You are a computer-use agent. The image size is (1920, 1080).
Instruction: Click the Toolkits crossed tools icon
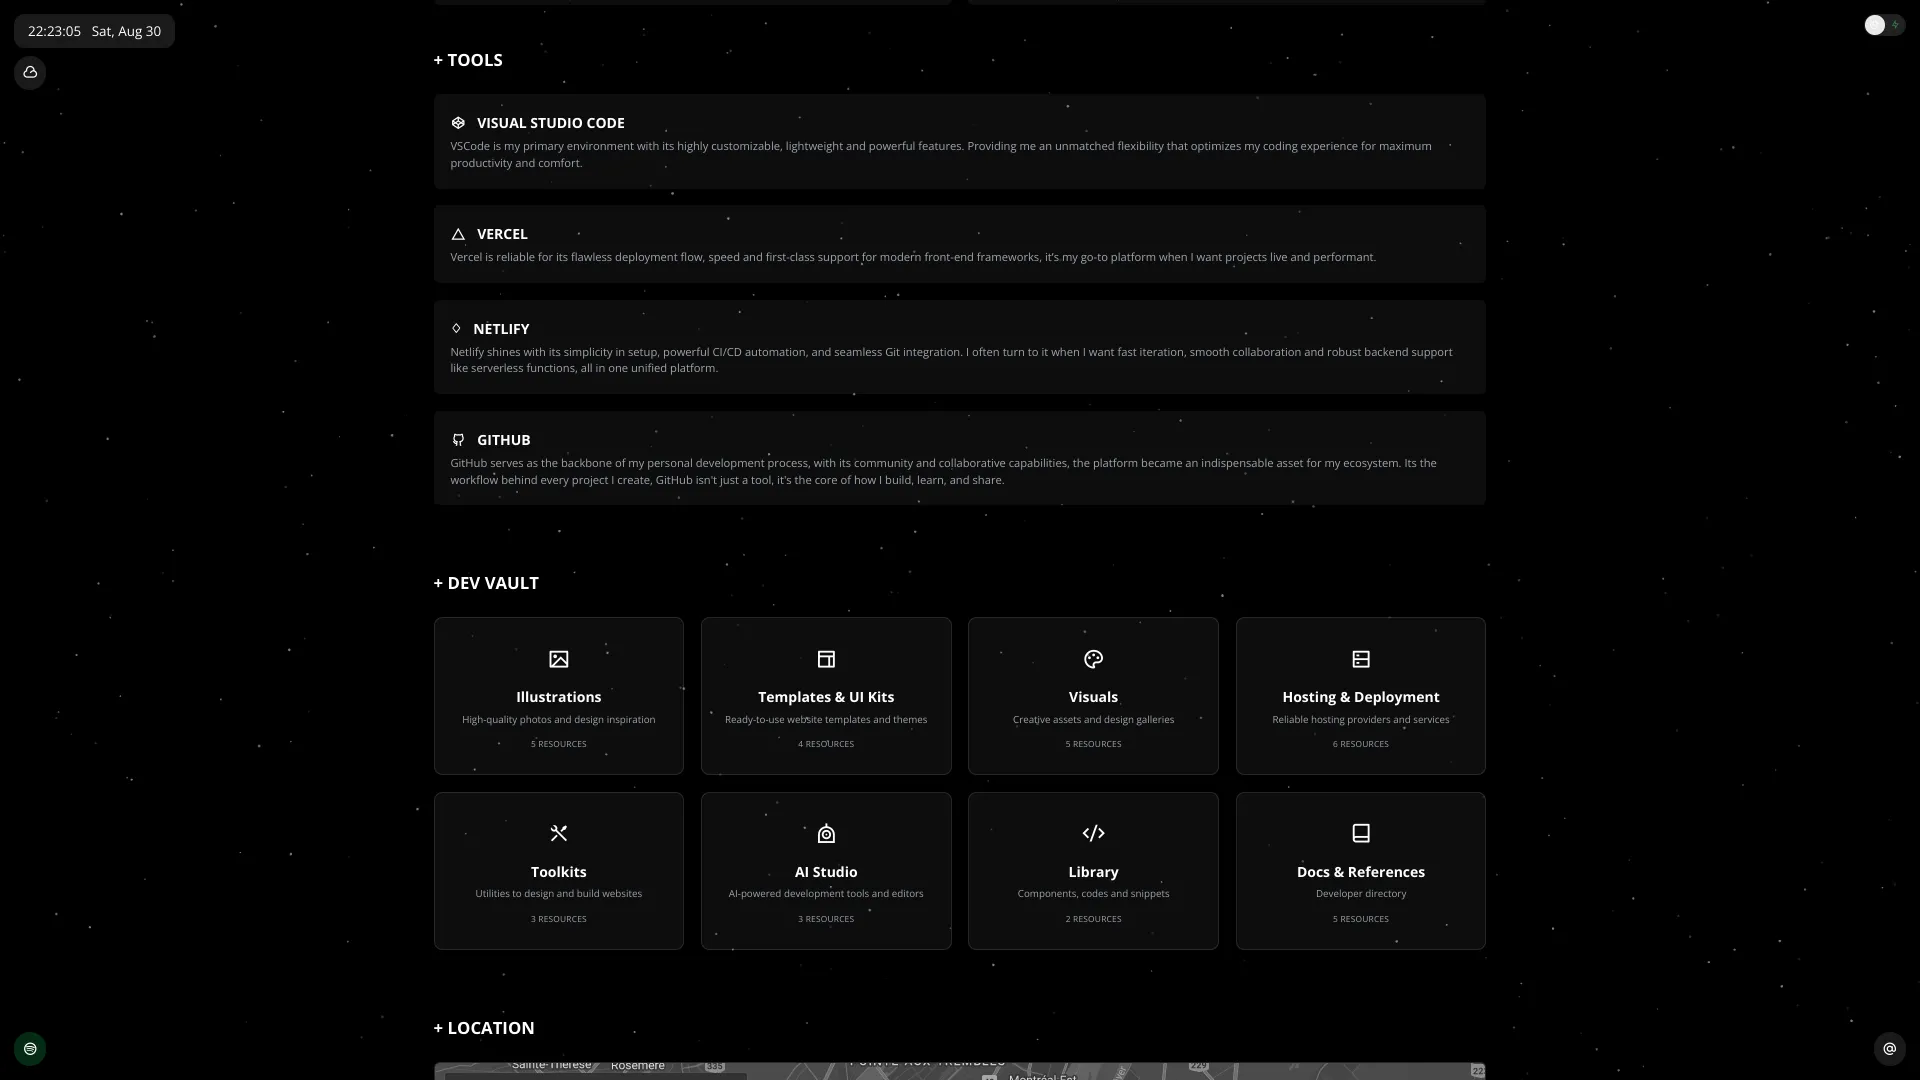559,833
